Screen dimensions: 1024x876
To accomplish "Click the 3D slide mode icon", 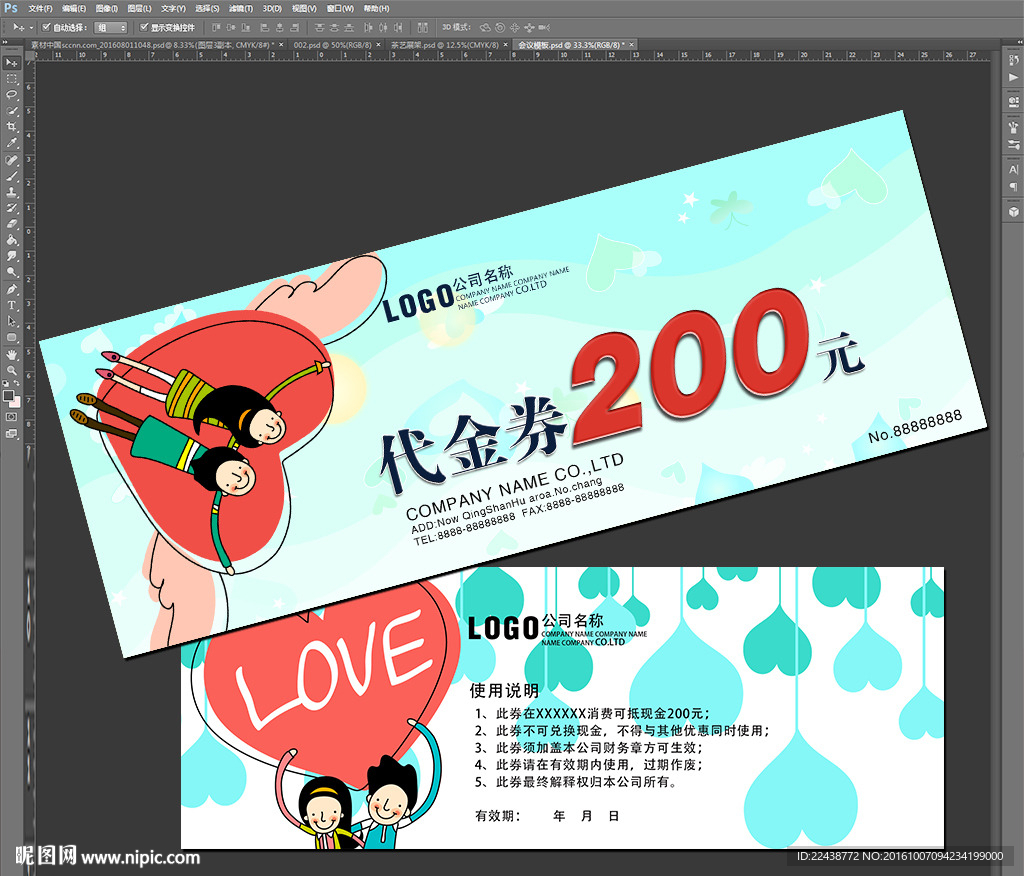I will pyautogui.click(x=529, y=27).
